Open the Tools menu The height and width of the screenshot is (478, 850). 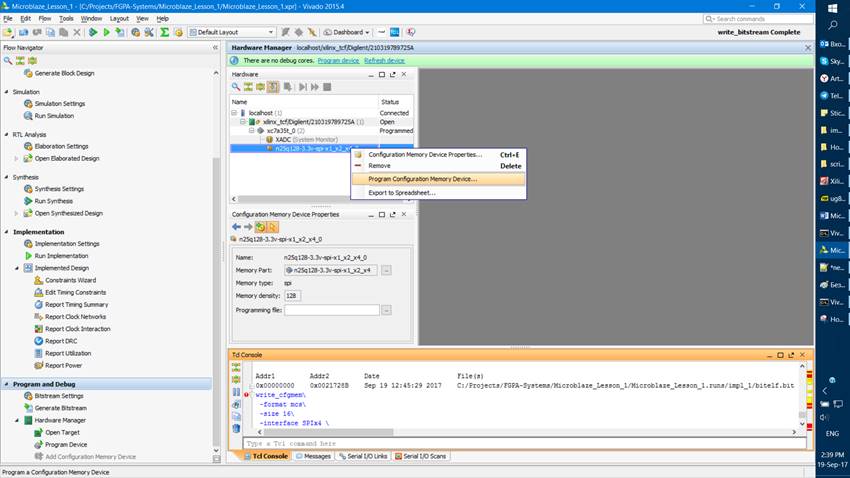click(x=66, y=18)
